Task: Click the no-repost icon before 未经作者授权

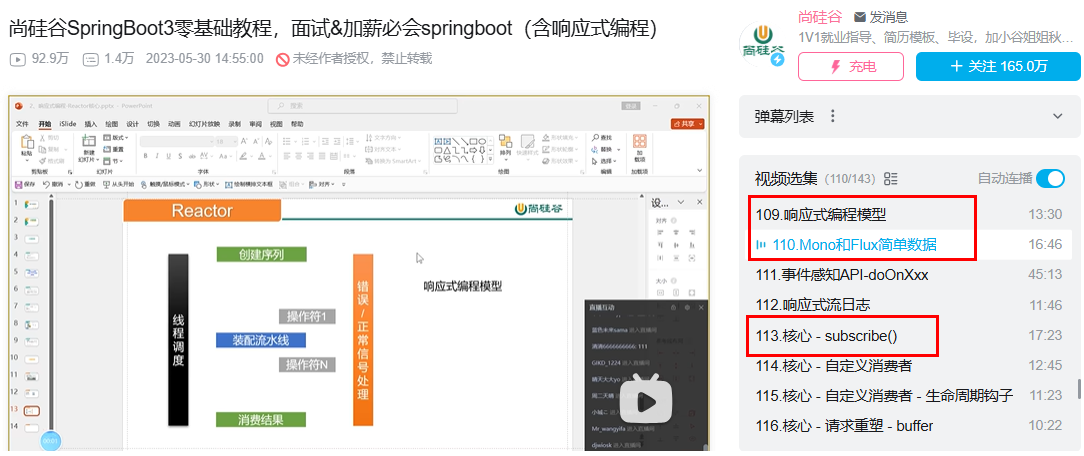Action: click(x=282, y=59)
